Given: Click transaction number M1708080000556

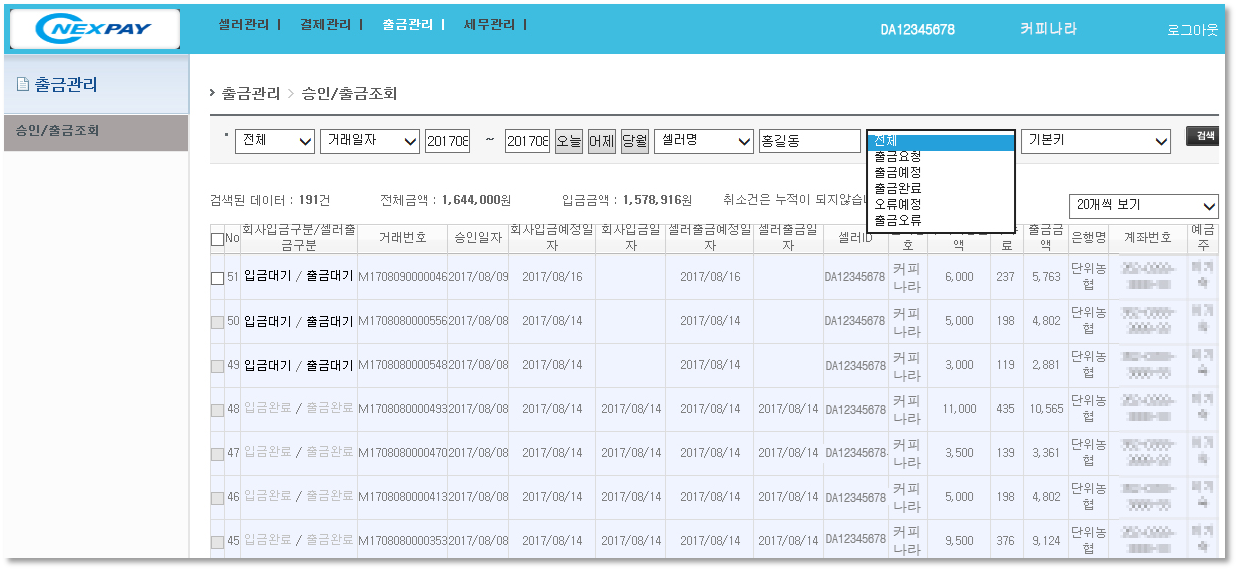Looking at the screenshot, I should (x=402, y=321).
